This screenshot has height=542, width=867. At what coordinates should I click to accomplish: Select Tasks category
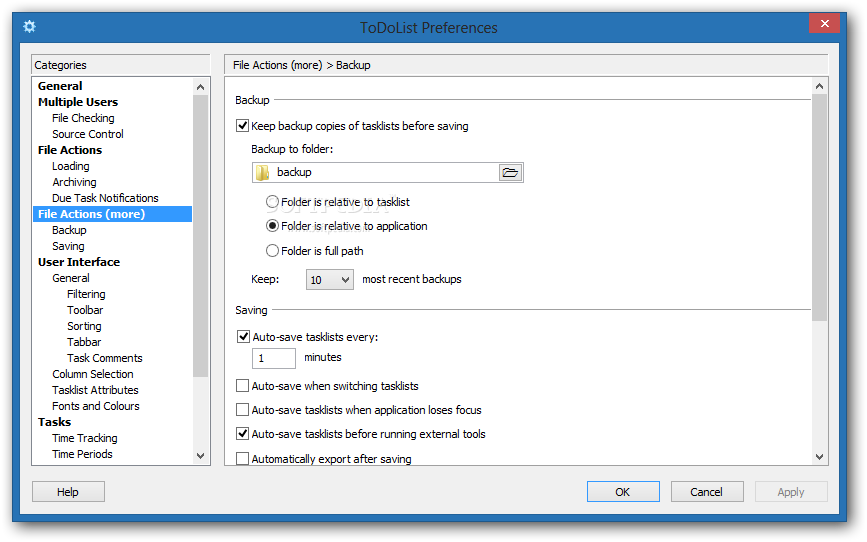tap(54, 422)
